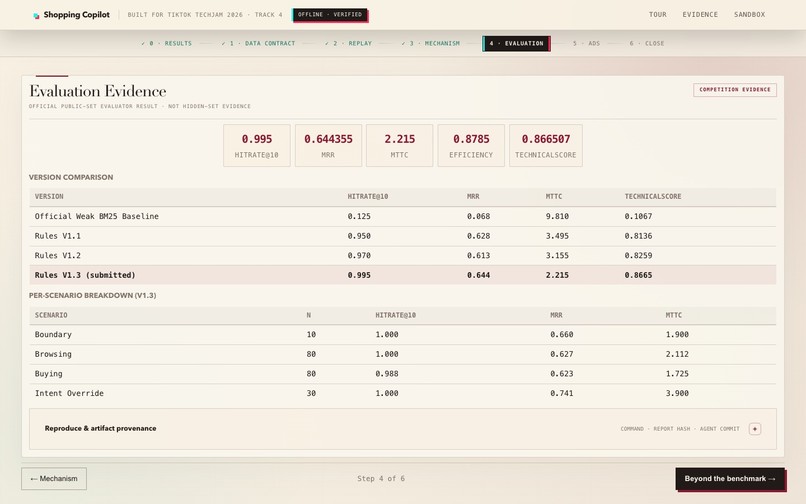Screen dimensions: 806x504
Task: Go to step 1 Data Contract
Action: coord(258,43)
